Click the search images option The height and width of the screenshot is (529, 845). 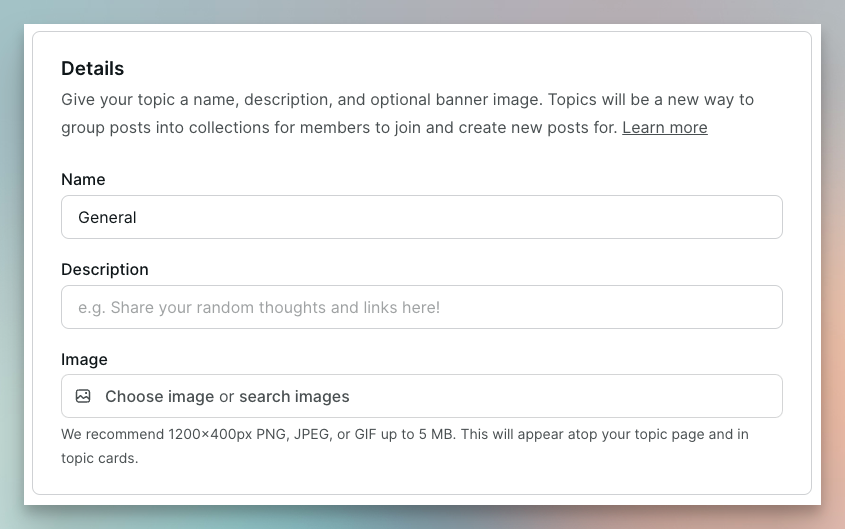294,396
